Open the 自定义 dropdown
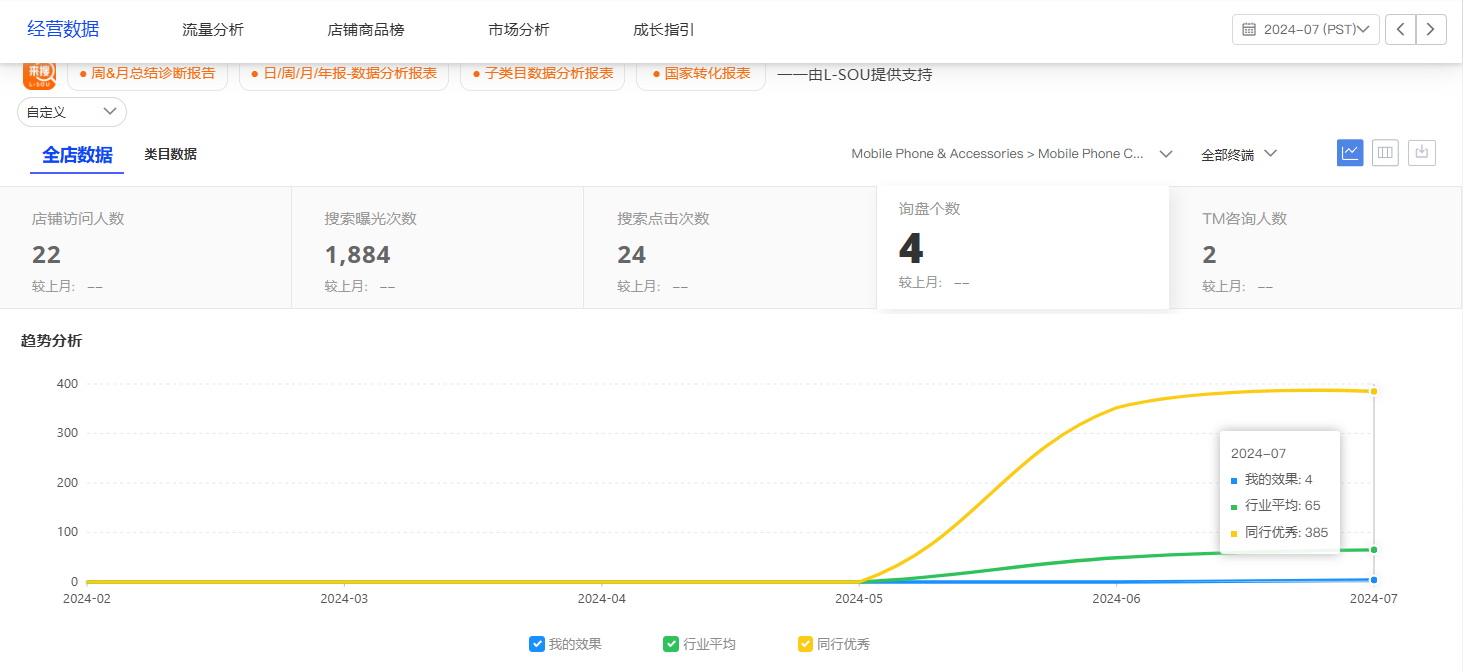The image size is (1463, 671). tap(72, 112)
